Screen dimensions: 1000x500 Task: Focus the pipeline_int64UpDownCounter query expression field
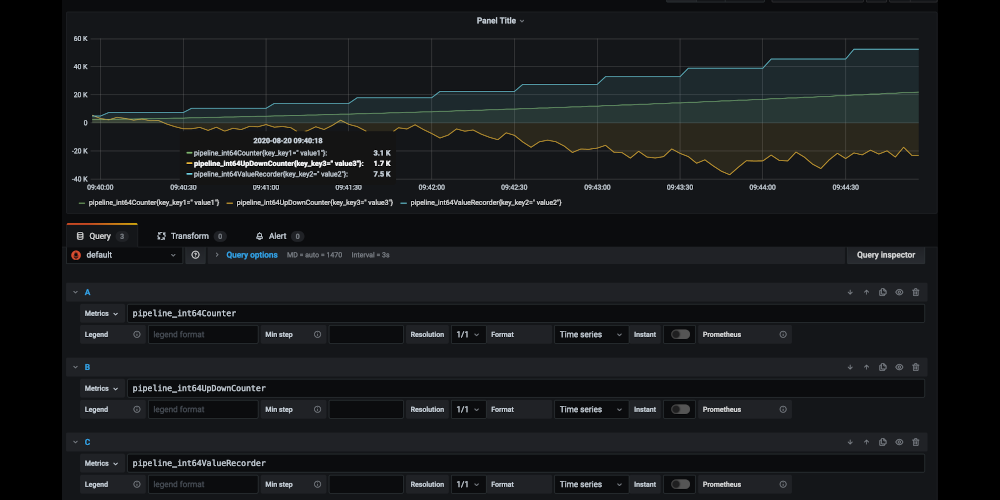point(526,388)
